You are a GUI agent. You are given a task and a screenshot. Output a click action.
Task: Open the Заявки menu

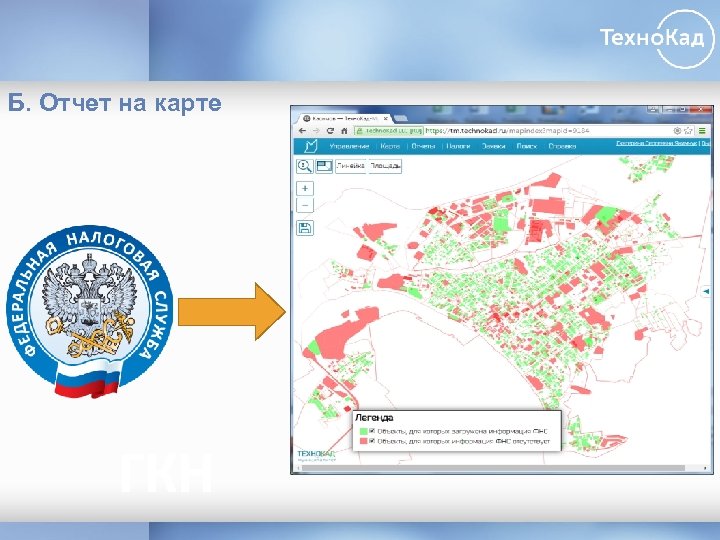coord(493,146)
